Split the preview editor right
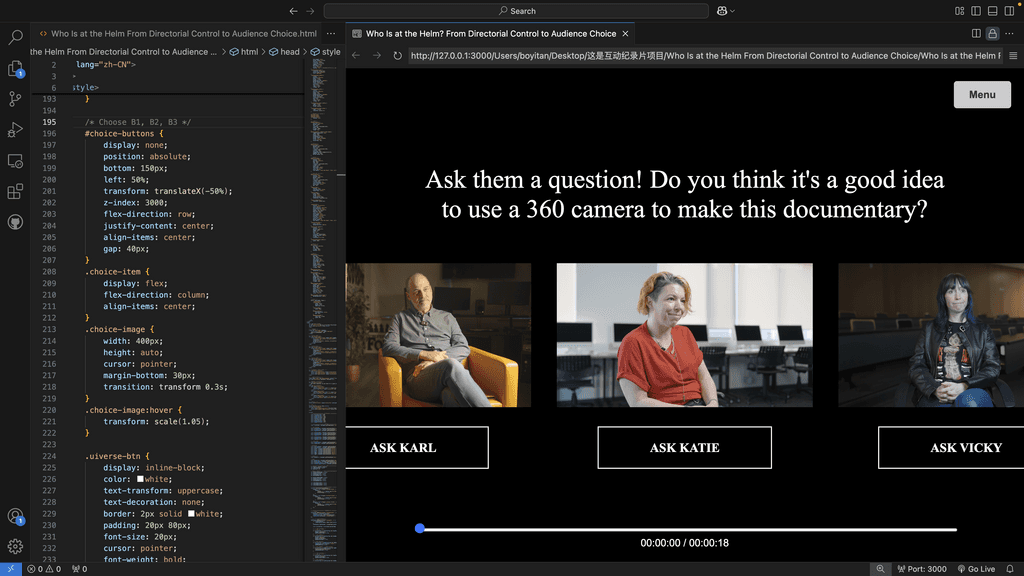The height and width of the screenshot is (576, 1024). tap(976, 33)
